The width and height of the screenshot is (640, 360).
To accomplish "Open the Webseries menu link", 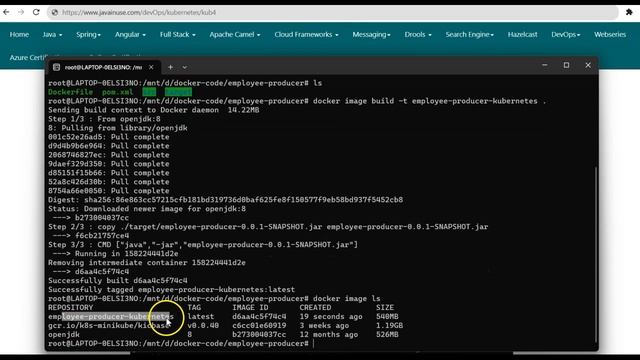I will [610, 35].
